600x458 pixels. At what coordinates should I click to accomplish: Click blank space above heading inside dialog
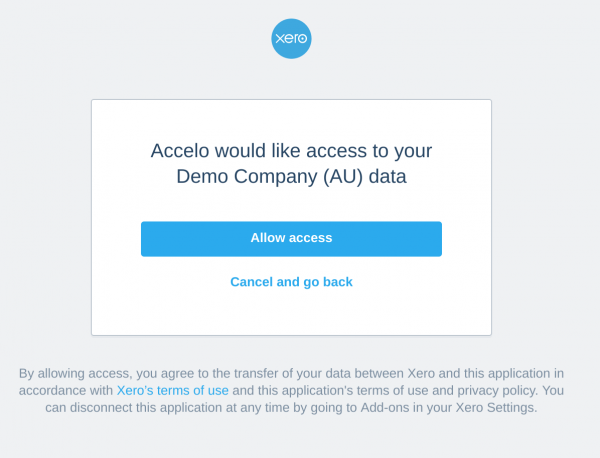[291, 118]
